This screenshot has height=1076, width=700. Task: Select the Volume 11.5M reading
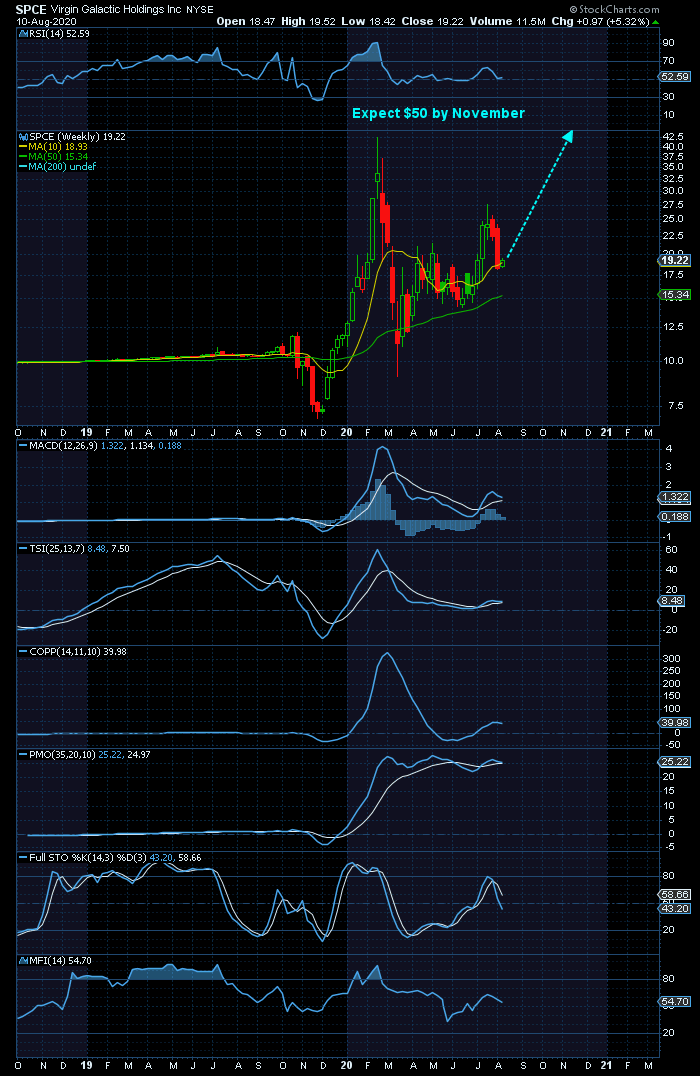508,21
